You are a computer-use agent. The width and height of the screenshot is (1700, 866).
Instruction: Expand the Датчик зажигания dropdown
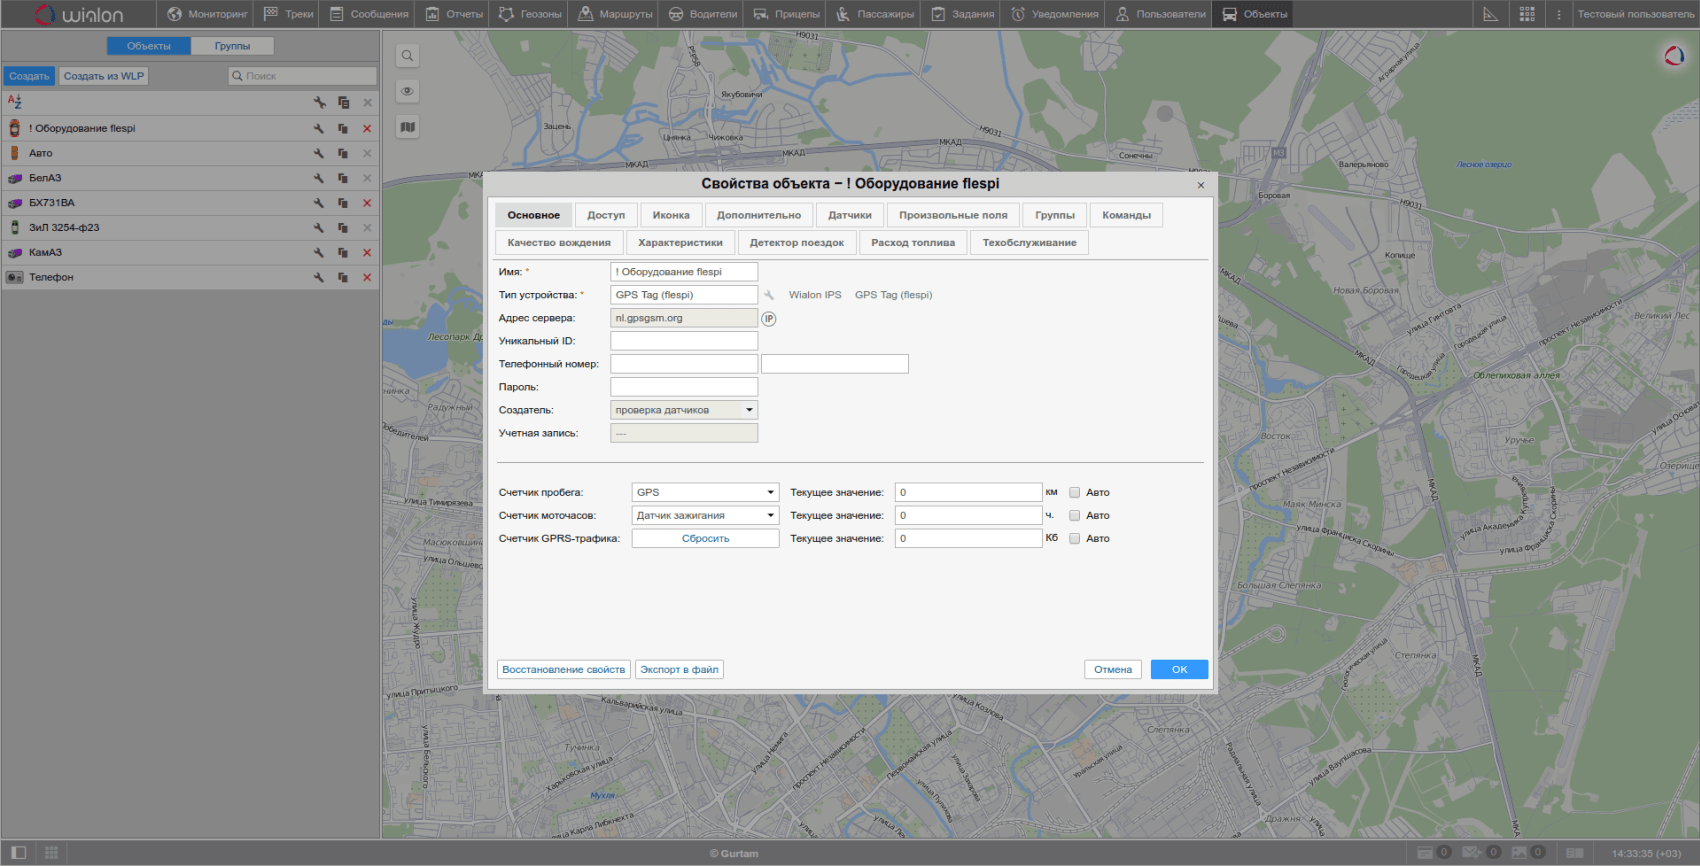tap(705, 516)
